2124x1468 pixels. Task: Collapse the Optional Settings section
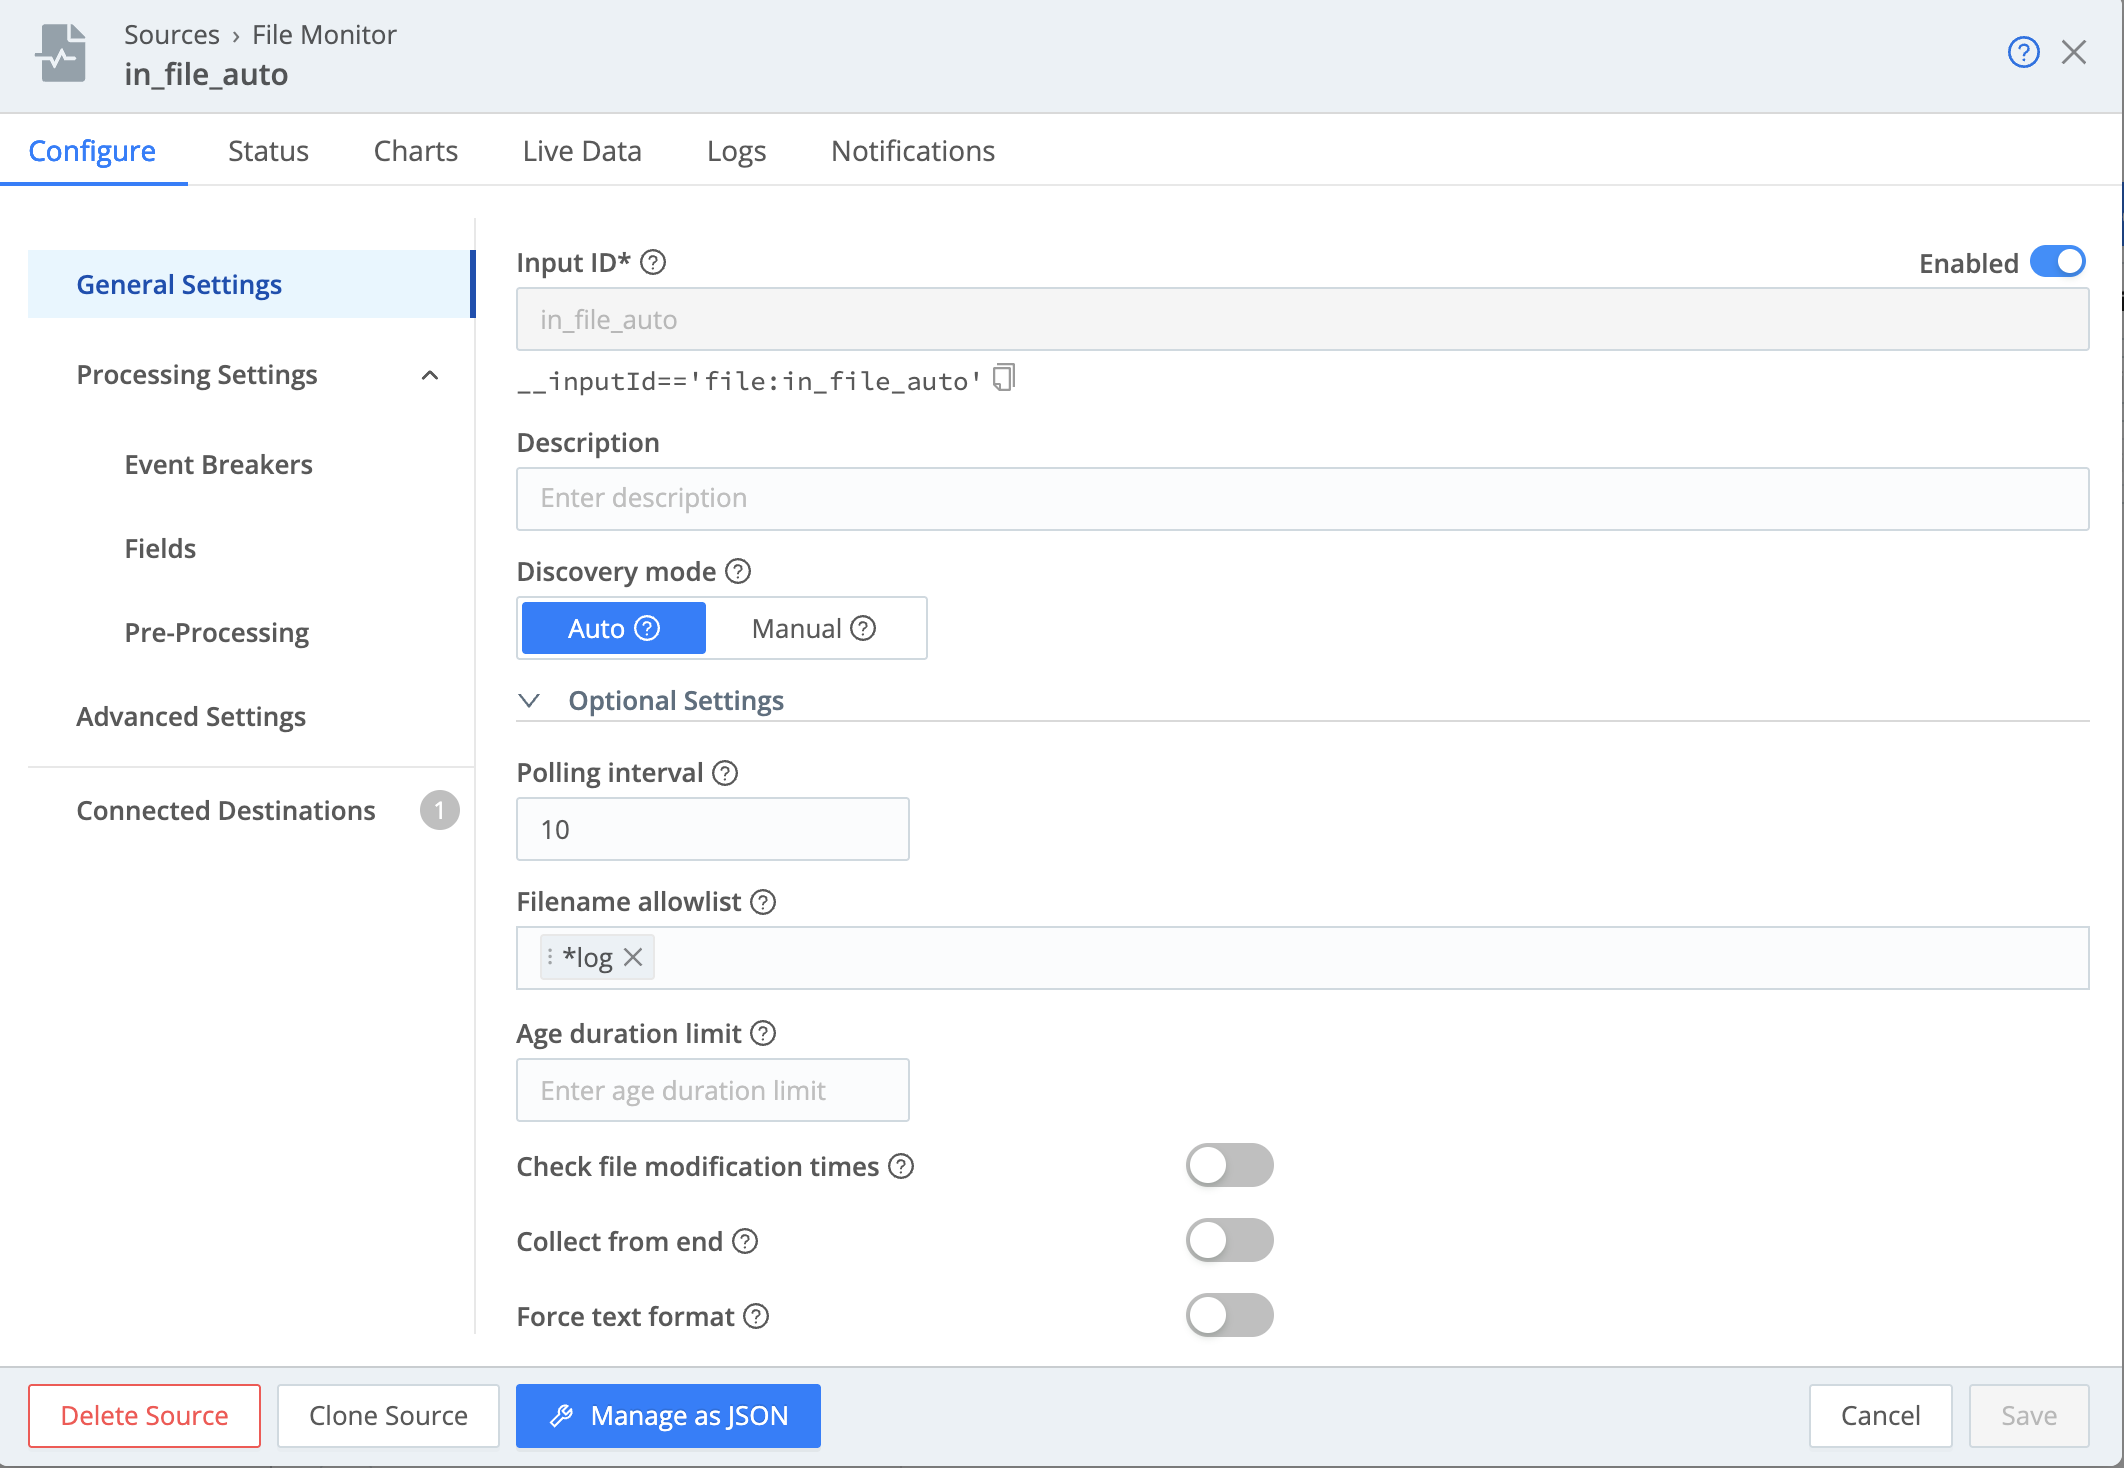click(x=530, y=701)
